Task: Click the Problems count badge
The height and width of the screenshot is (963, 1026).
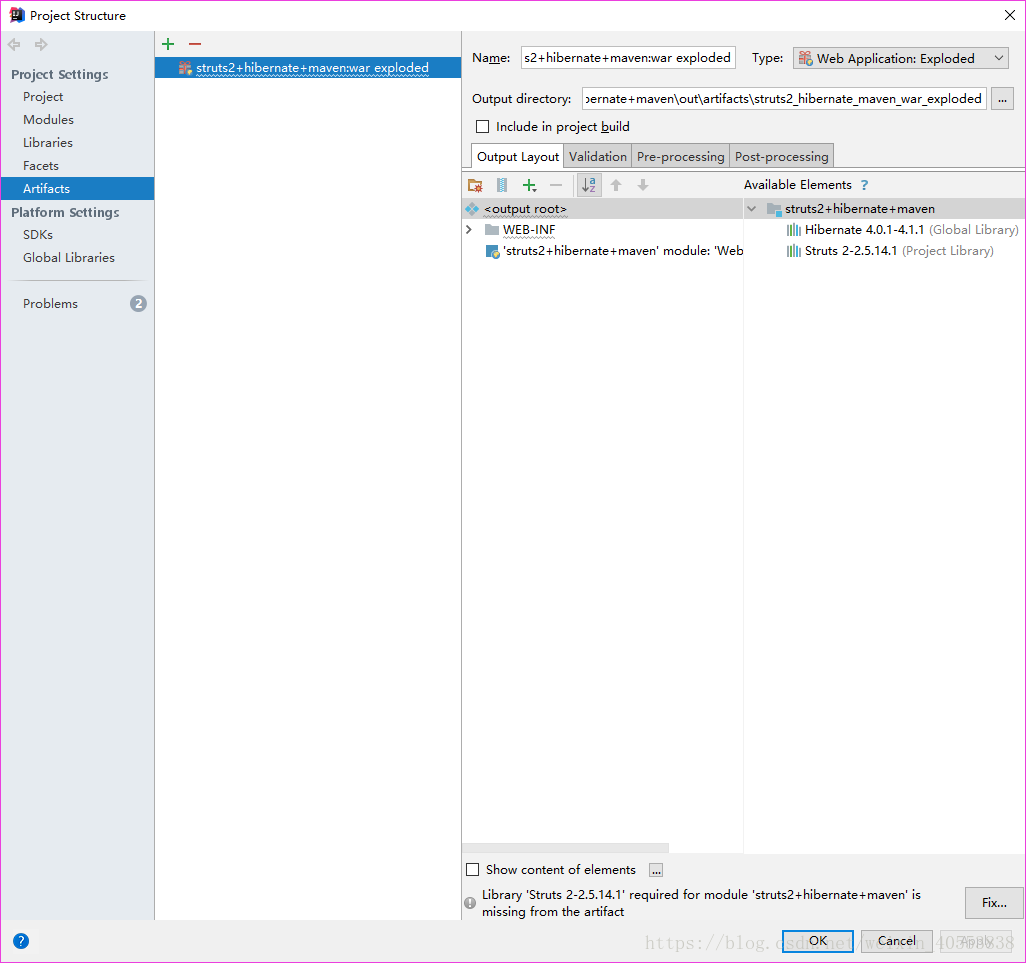Action: click(x=138, y=304)
